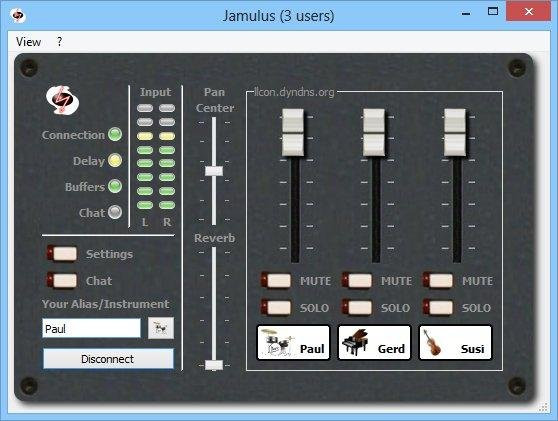This screenshot has height=421, width=558.
Task: Toggle the Settings switch button
Action: [62, 254]
